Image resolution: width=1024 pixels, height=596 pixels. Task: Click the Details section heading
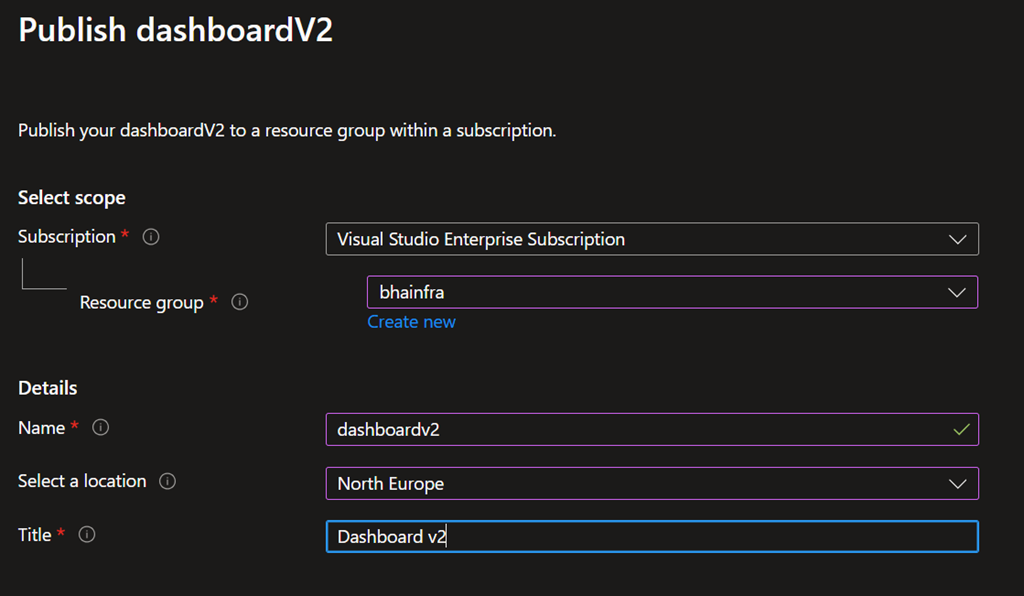pyautogui.click(x=47, y=388)
